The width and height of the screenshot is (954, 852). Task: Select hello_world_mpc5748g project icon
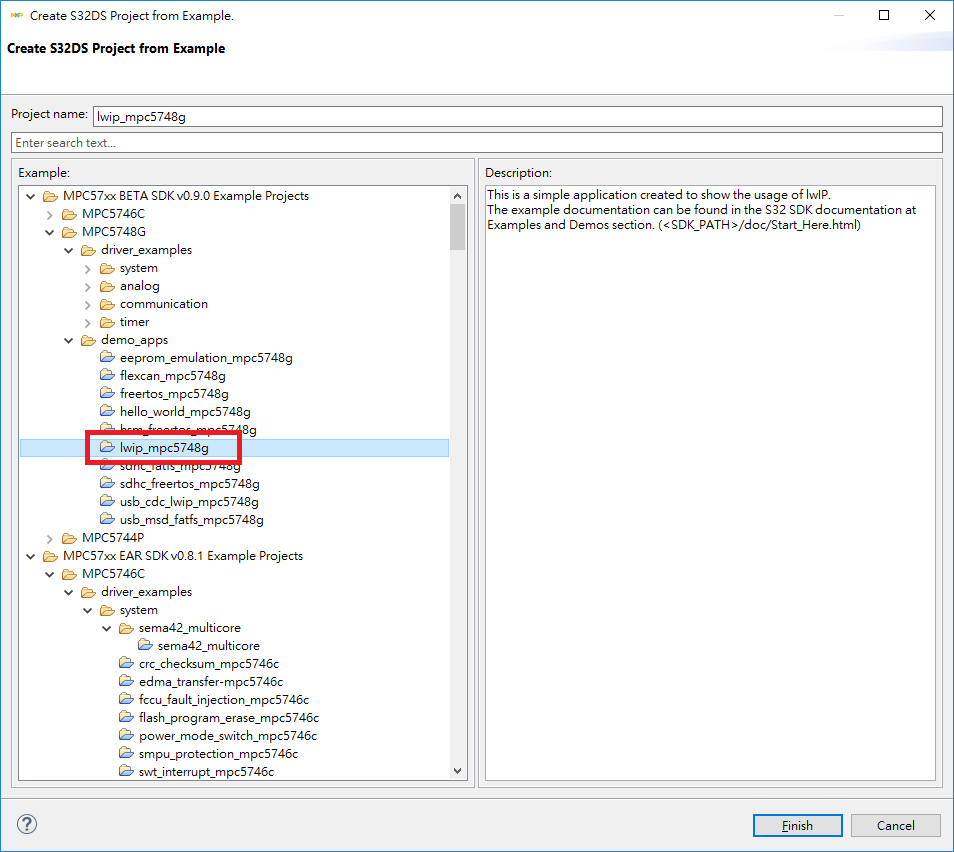108,411
